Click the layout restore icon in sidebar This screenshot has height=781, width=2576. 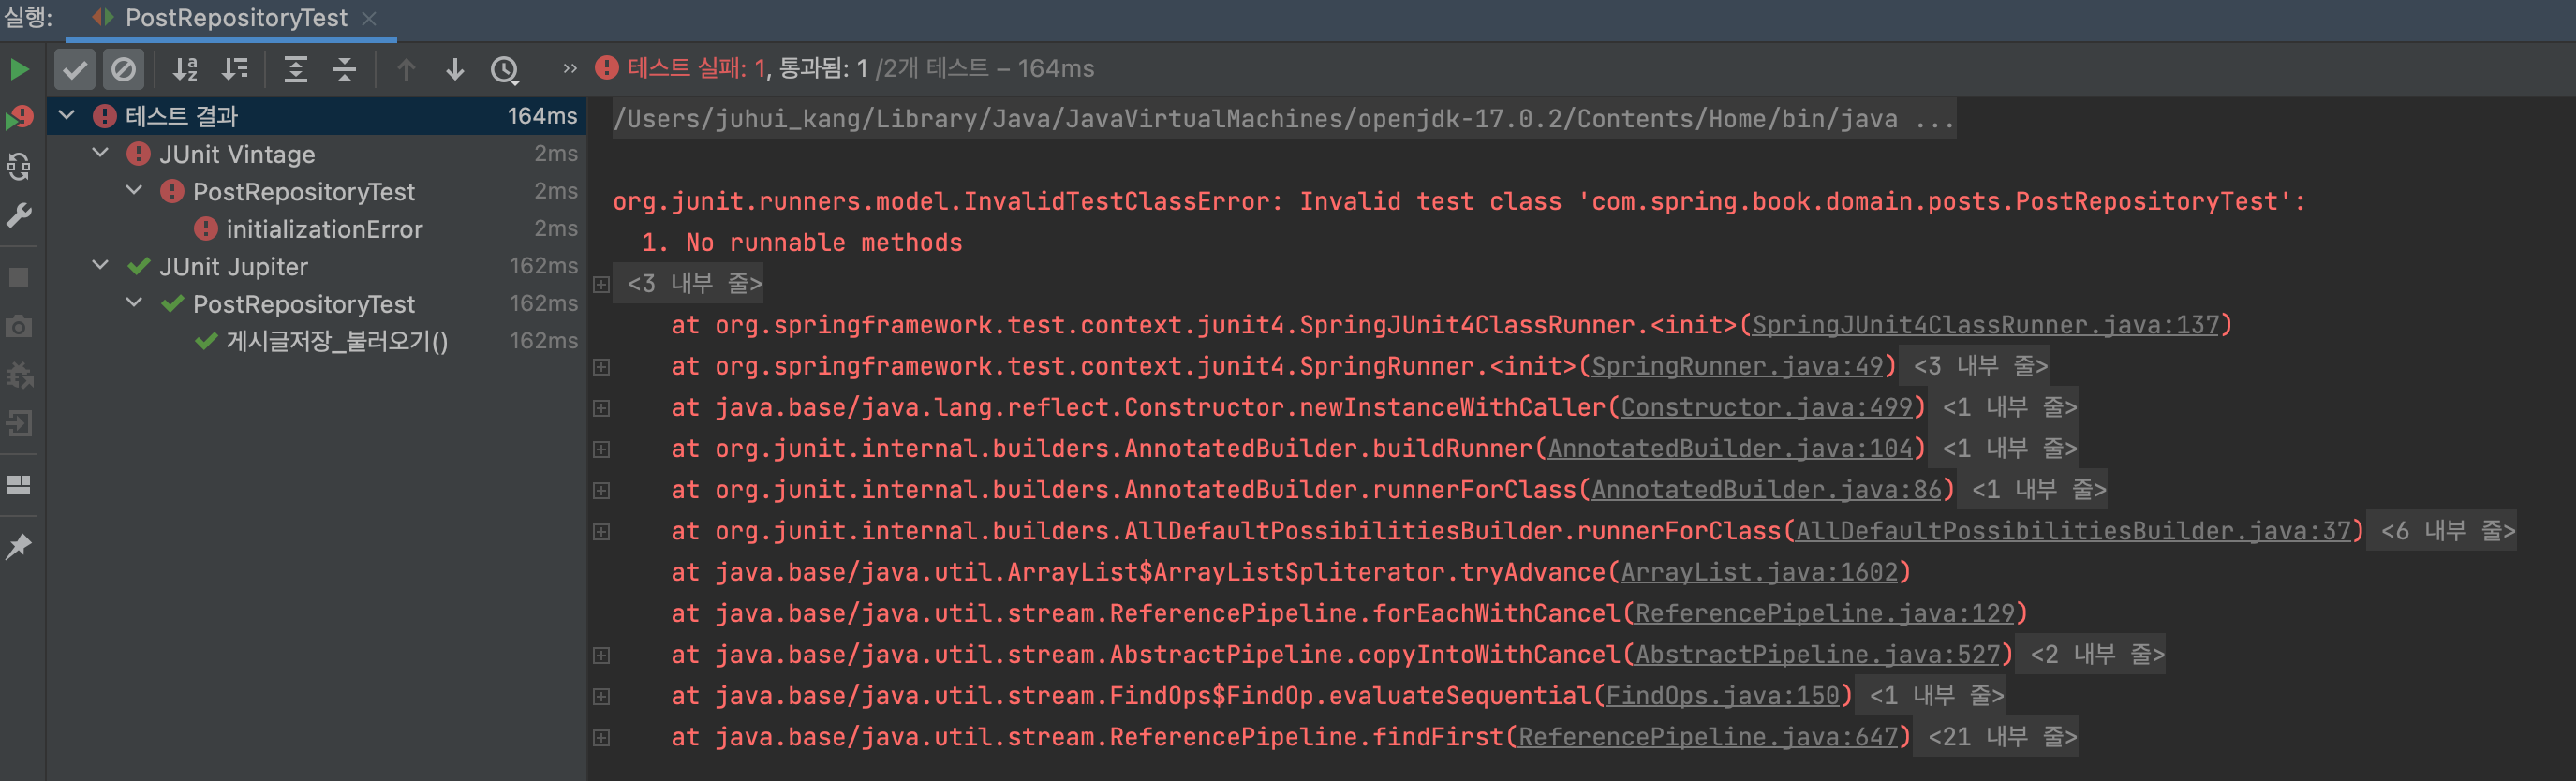tap(19, 485)
